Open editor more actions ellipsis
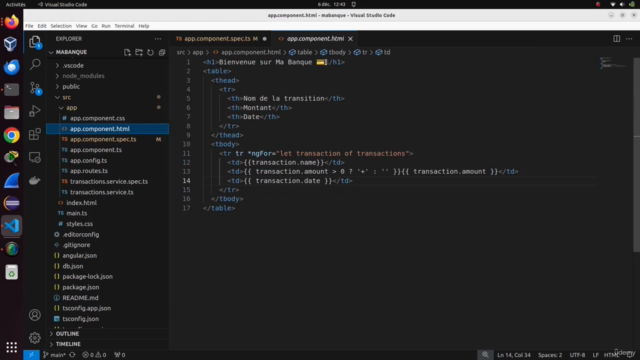The width and height of the screenshot is (640, 360). [x=629, y=39]
